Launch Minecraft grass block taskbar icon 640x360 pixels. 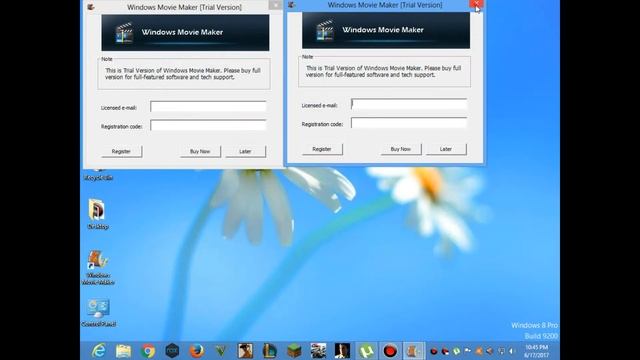(294, 351)
